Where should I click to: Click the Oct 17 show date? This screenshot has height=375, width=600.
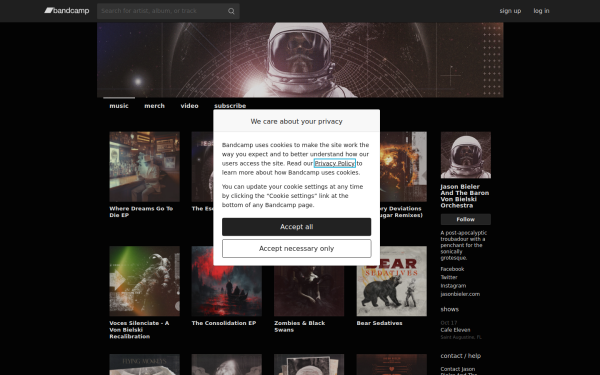[449, 323]
